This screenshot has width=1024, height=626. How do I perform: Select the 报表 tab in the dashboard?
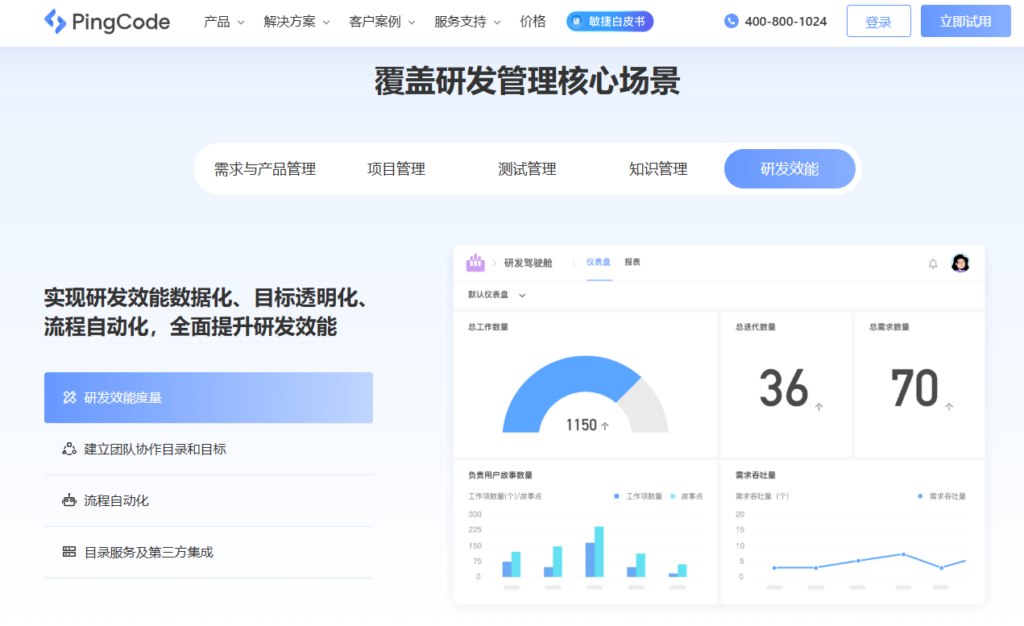[632, 262]
